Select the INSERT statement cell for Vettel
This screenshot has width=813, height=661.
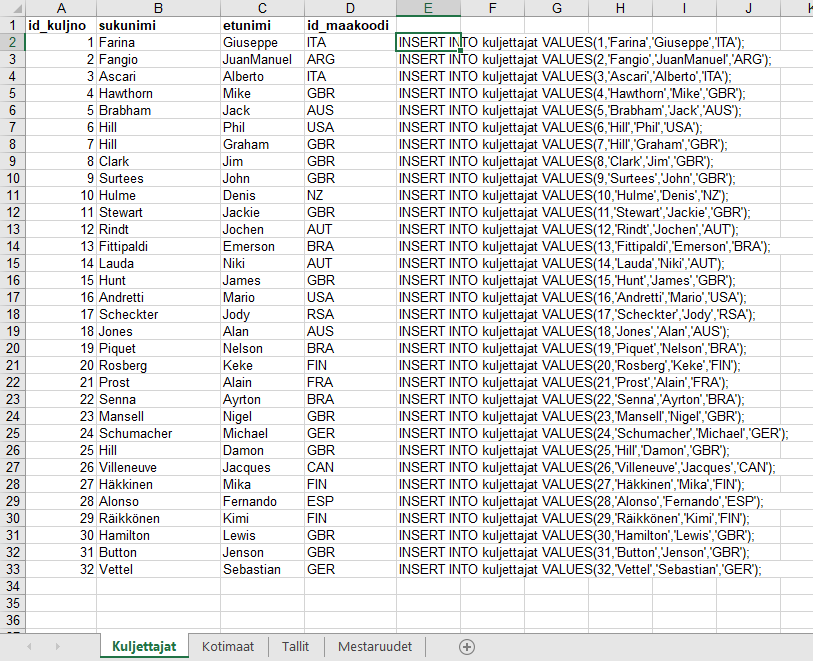(428, 569)
